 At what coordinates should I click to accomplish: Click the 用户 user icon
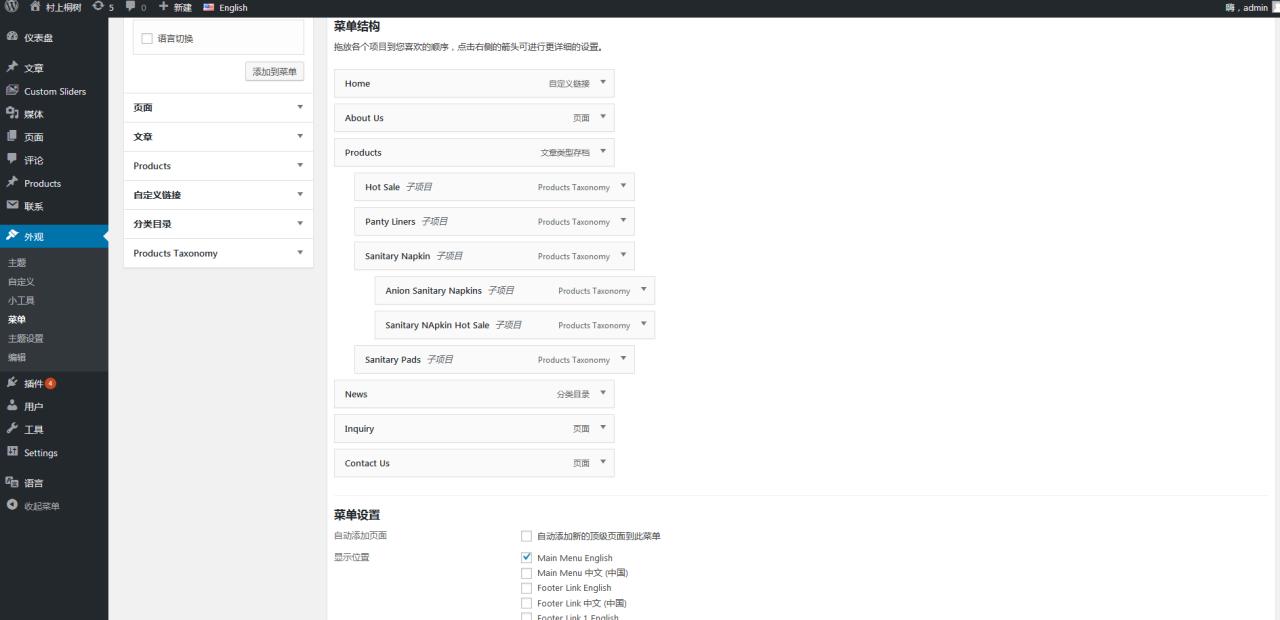coord(12,406)
